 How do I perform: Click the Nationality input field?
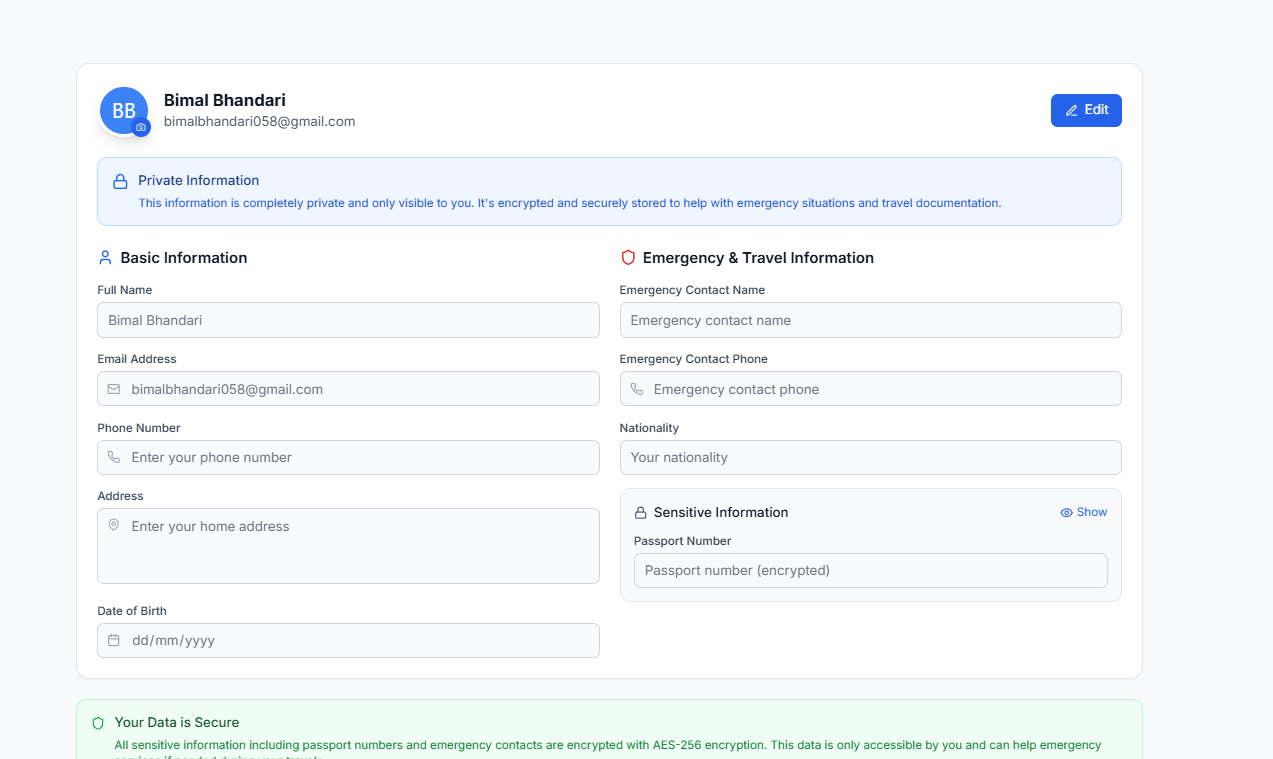(x=870, y=457)
